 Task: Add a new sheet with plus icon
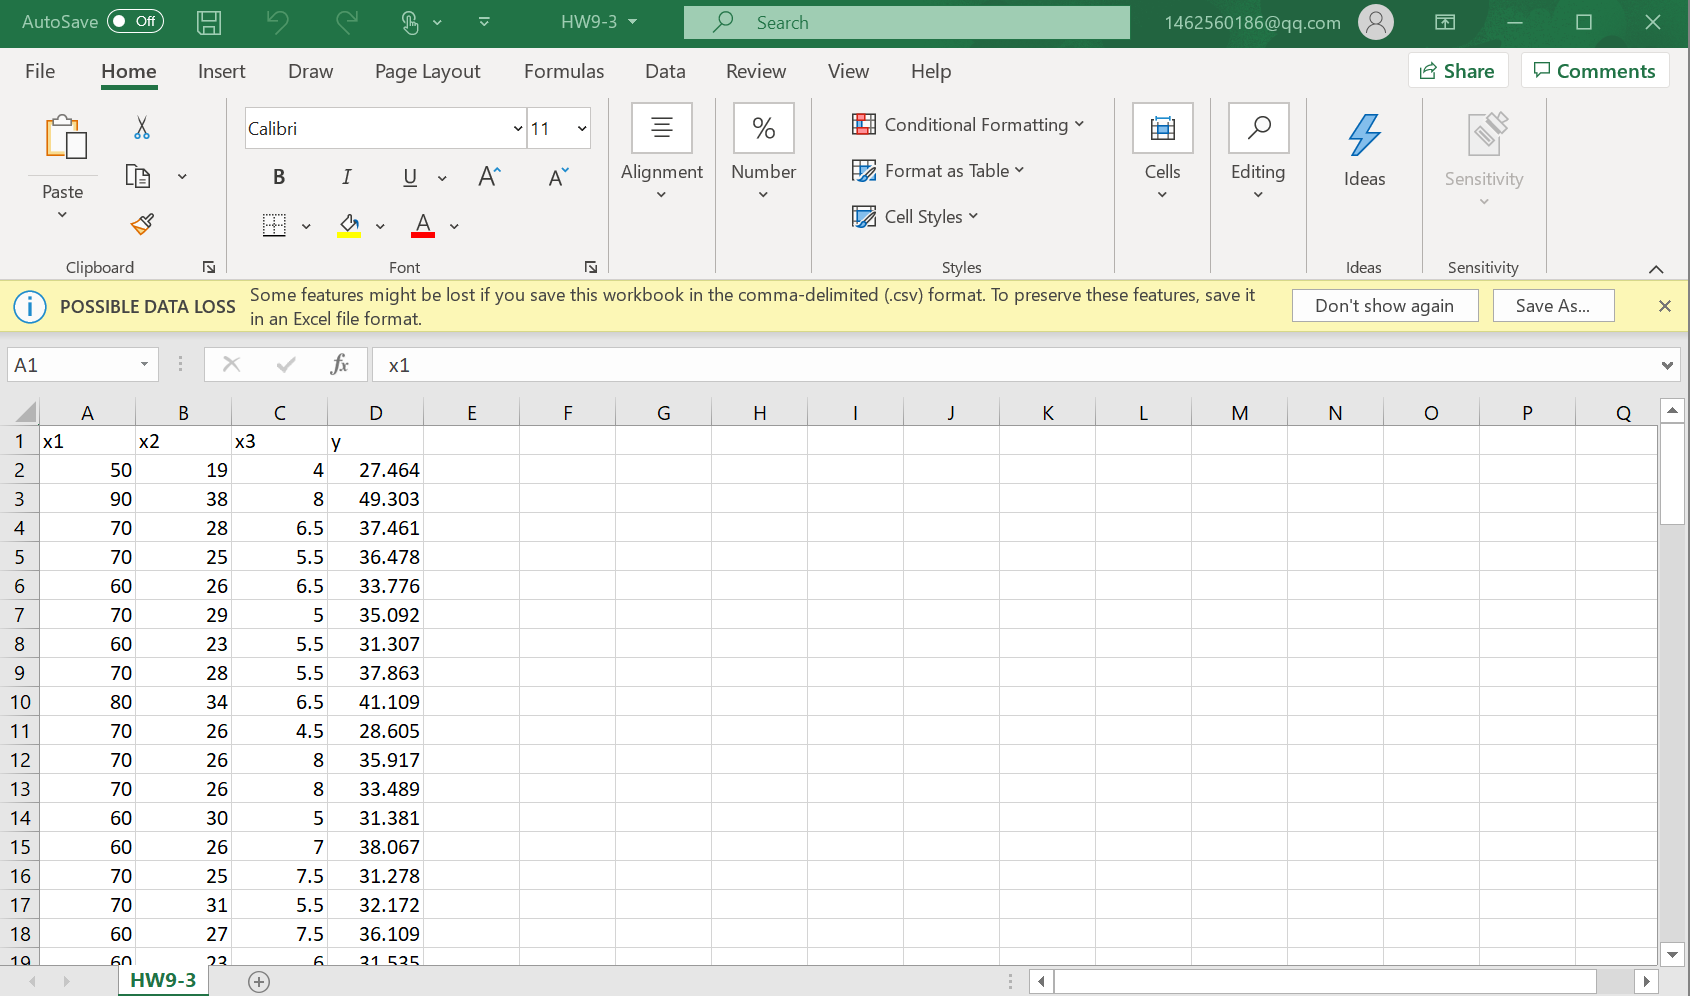point(259,982)
